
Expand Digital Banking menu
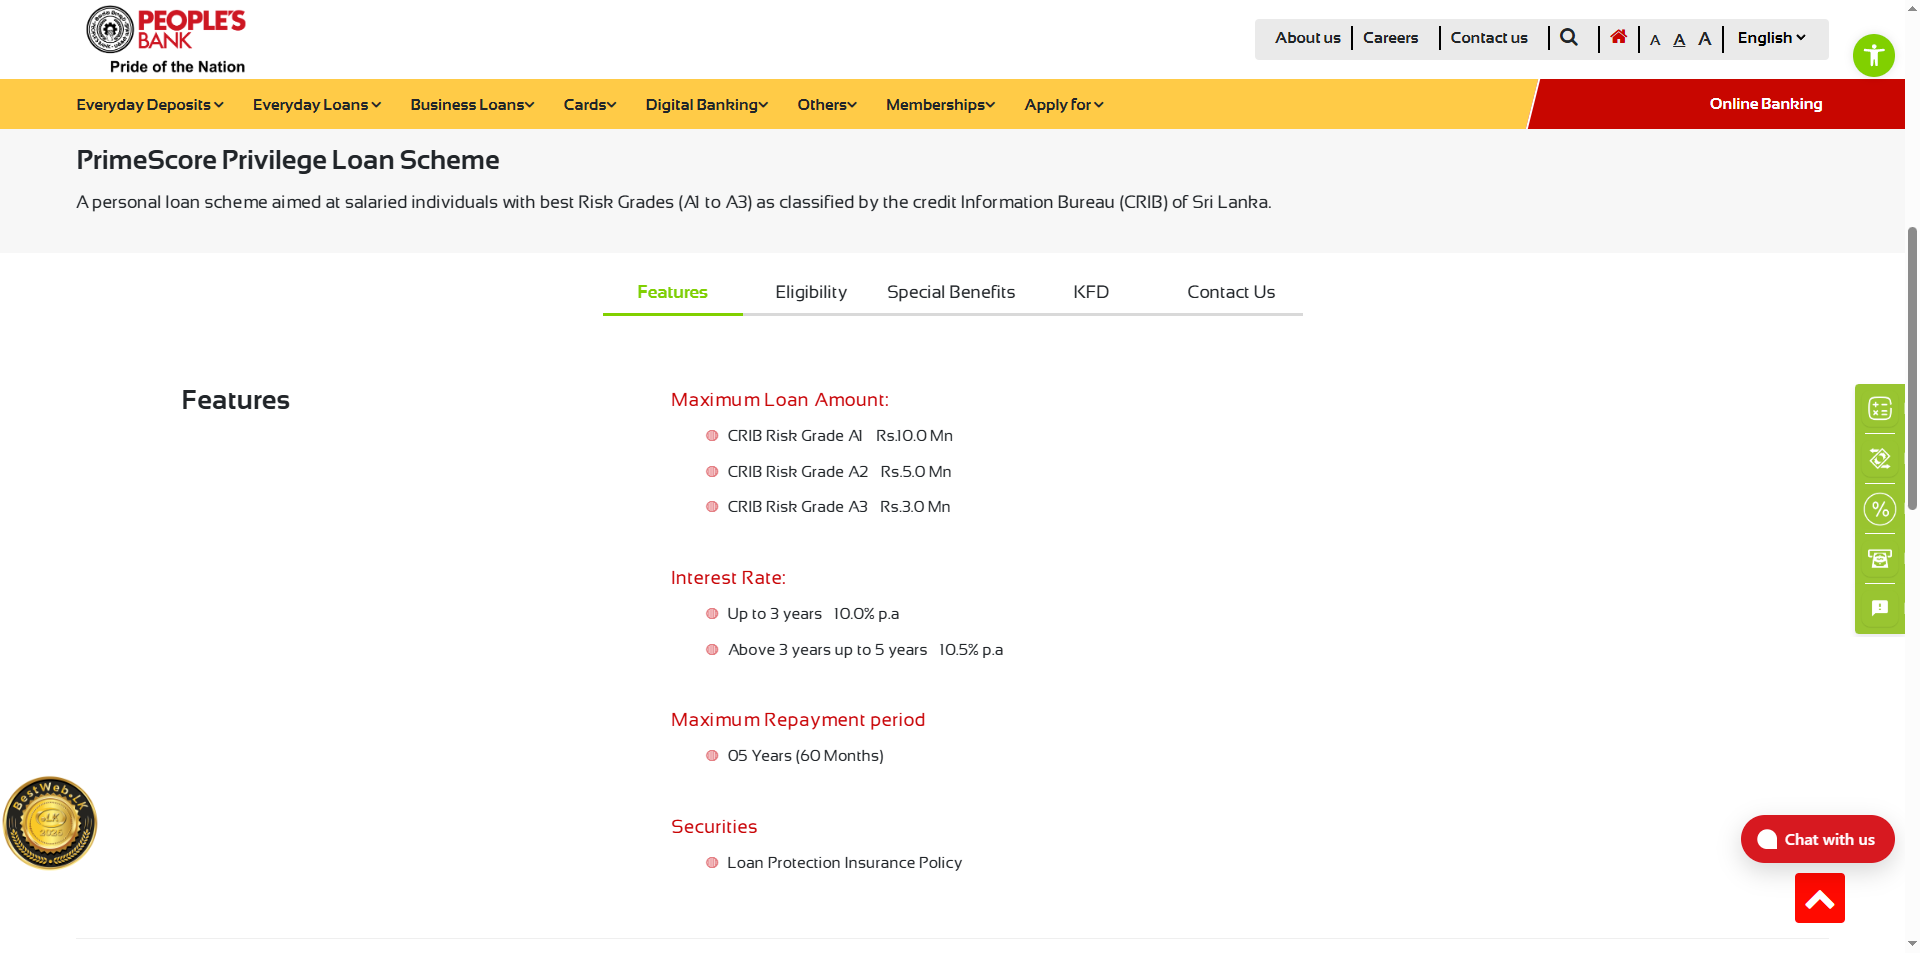point(707,105)
